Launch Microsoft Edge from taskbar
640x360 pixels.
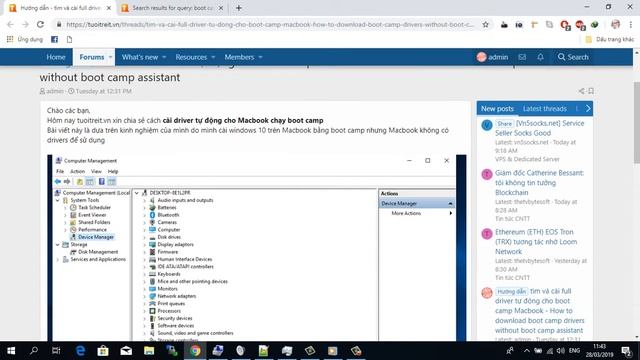pos(80,351)
